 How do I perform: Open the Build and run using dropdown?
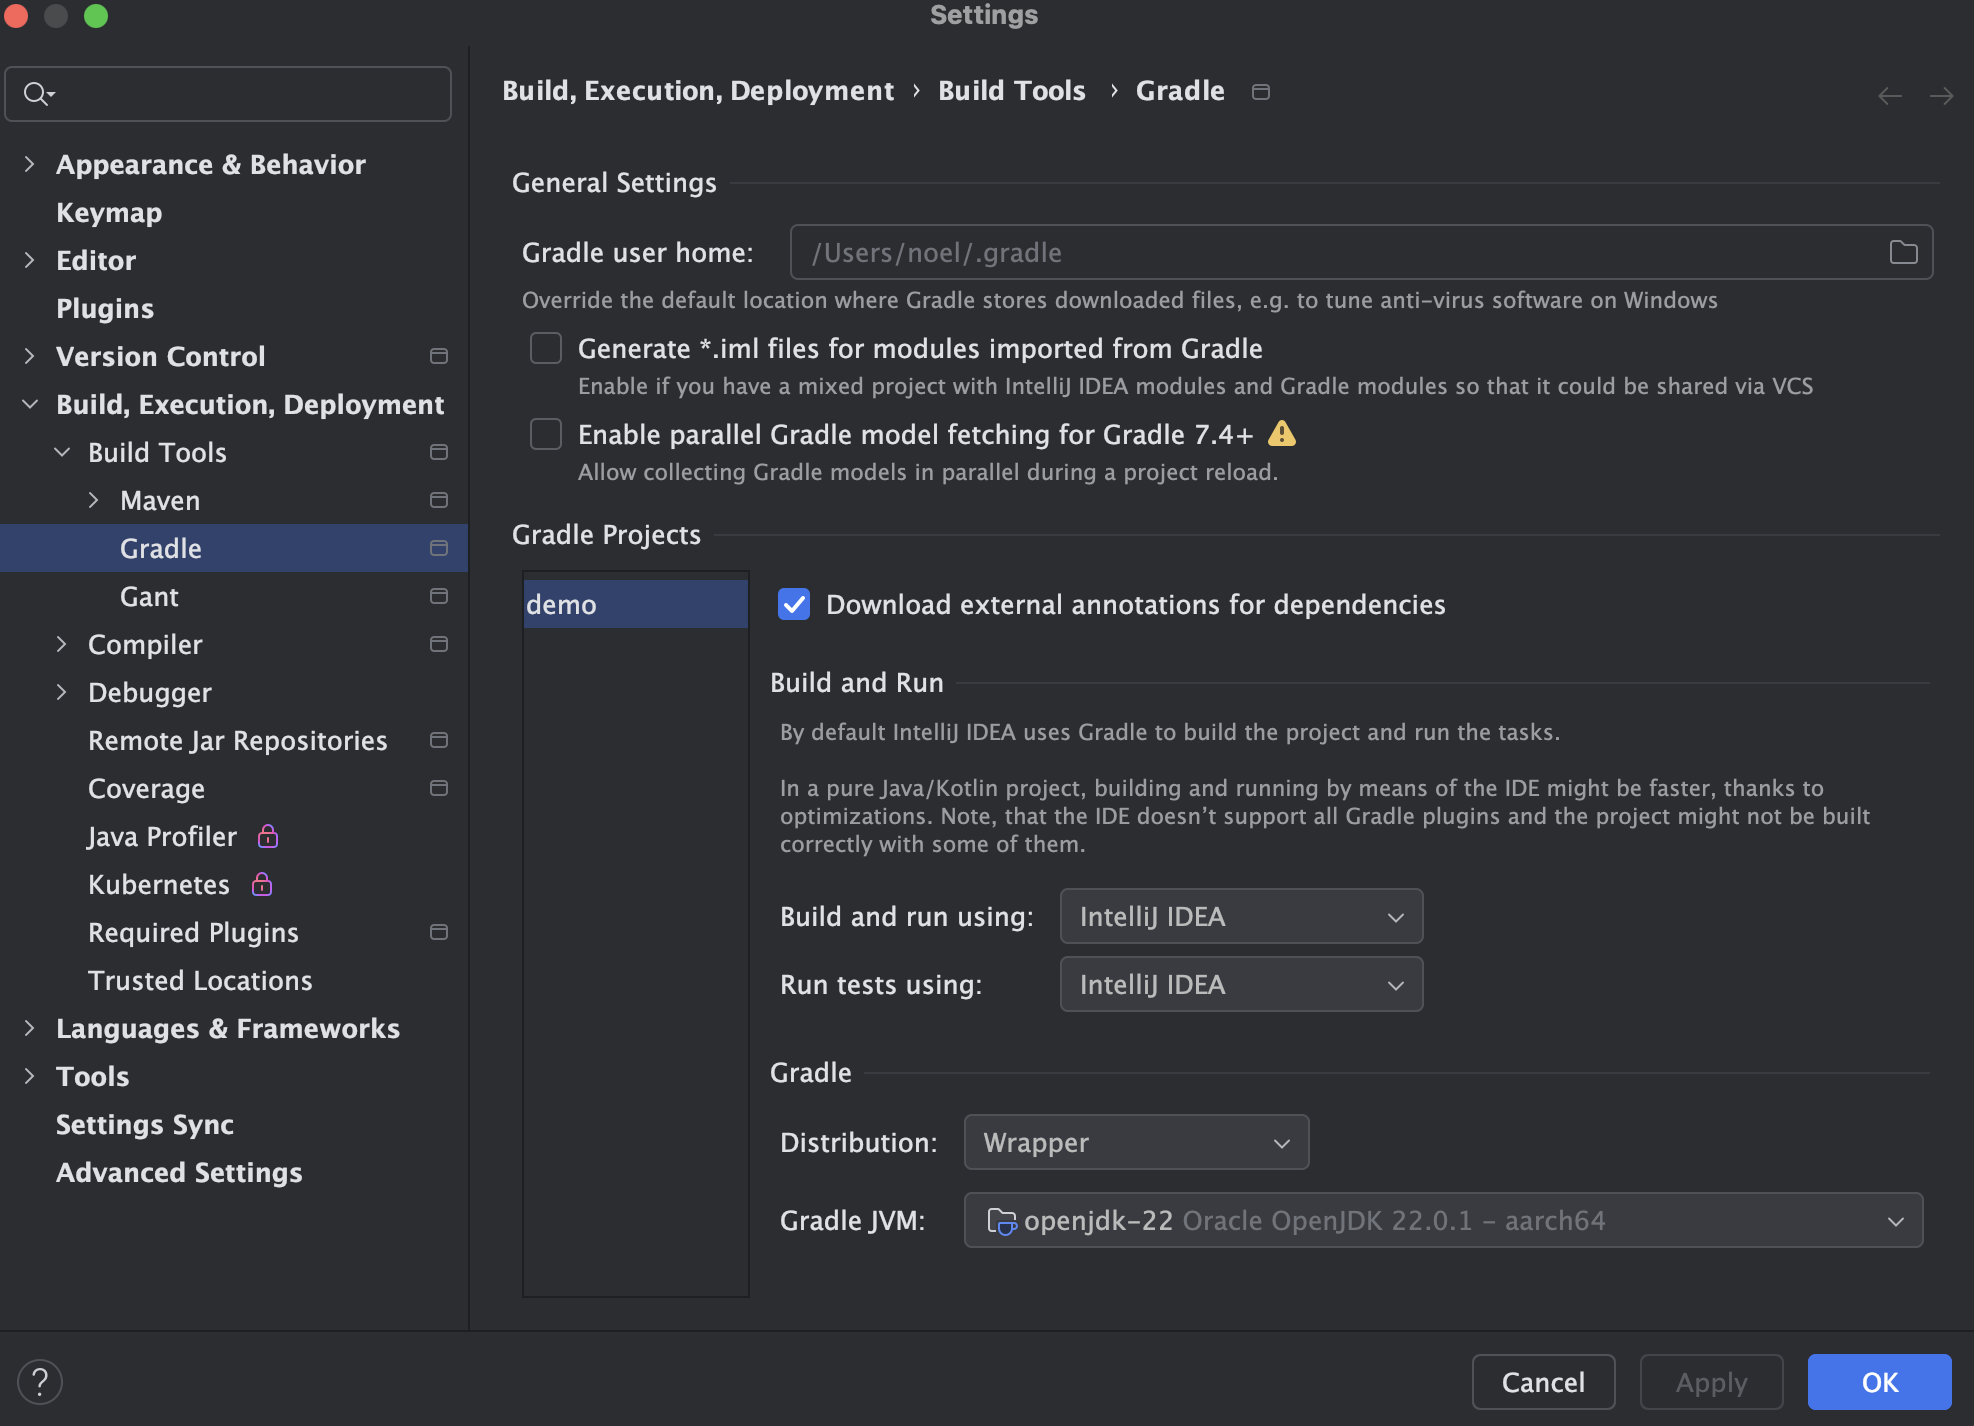tap(1241, 916)
